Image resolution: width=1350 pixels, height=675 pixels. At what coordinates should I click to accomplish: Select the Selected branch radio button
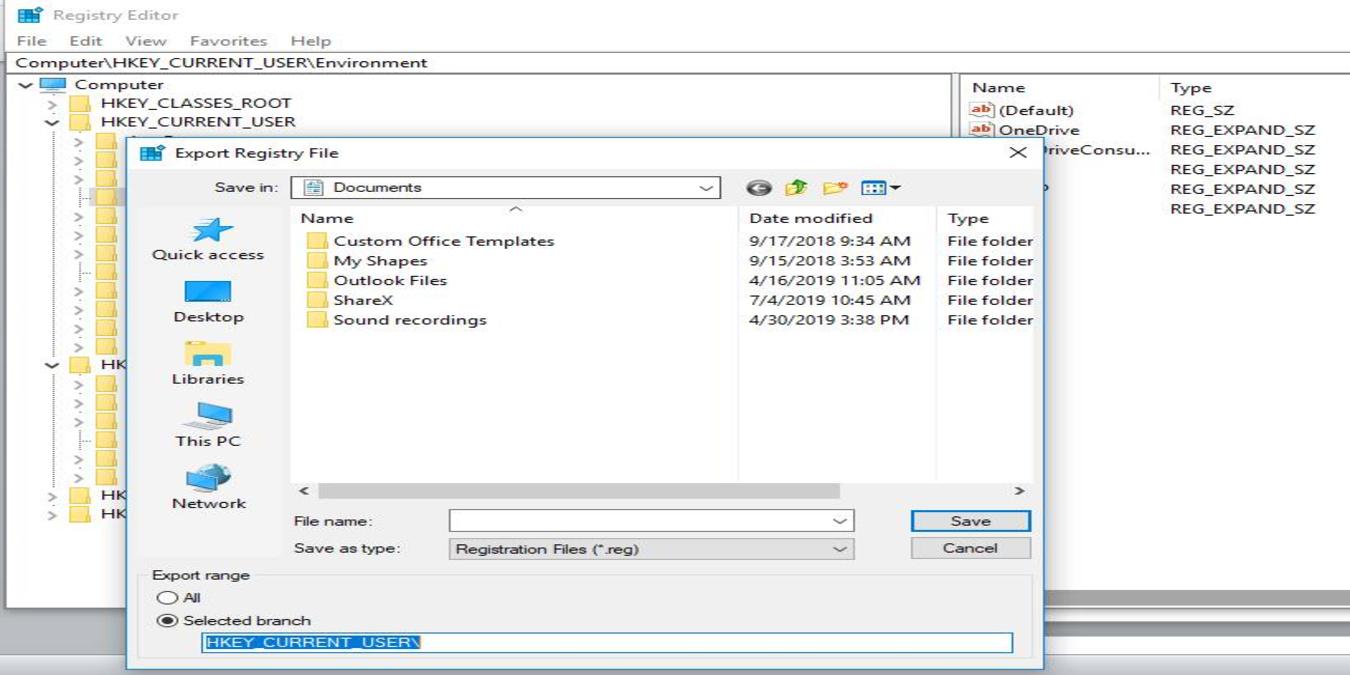tap(167, 620)
